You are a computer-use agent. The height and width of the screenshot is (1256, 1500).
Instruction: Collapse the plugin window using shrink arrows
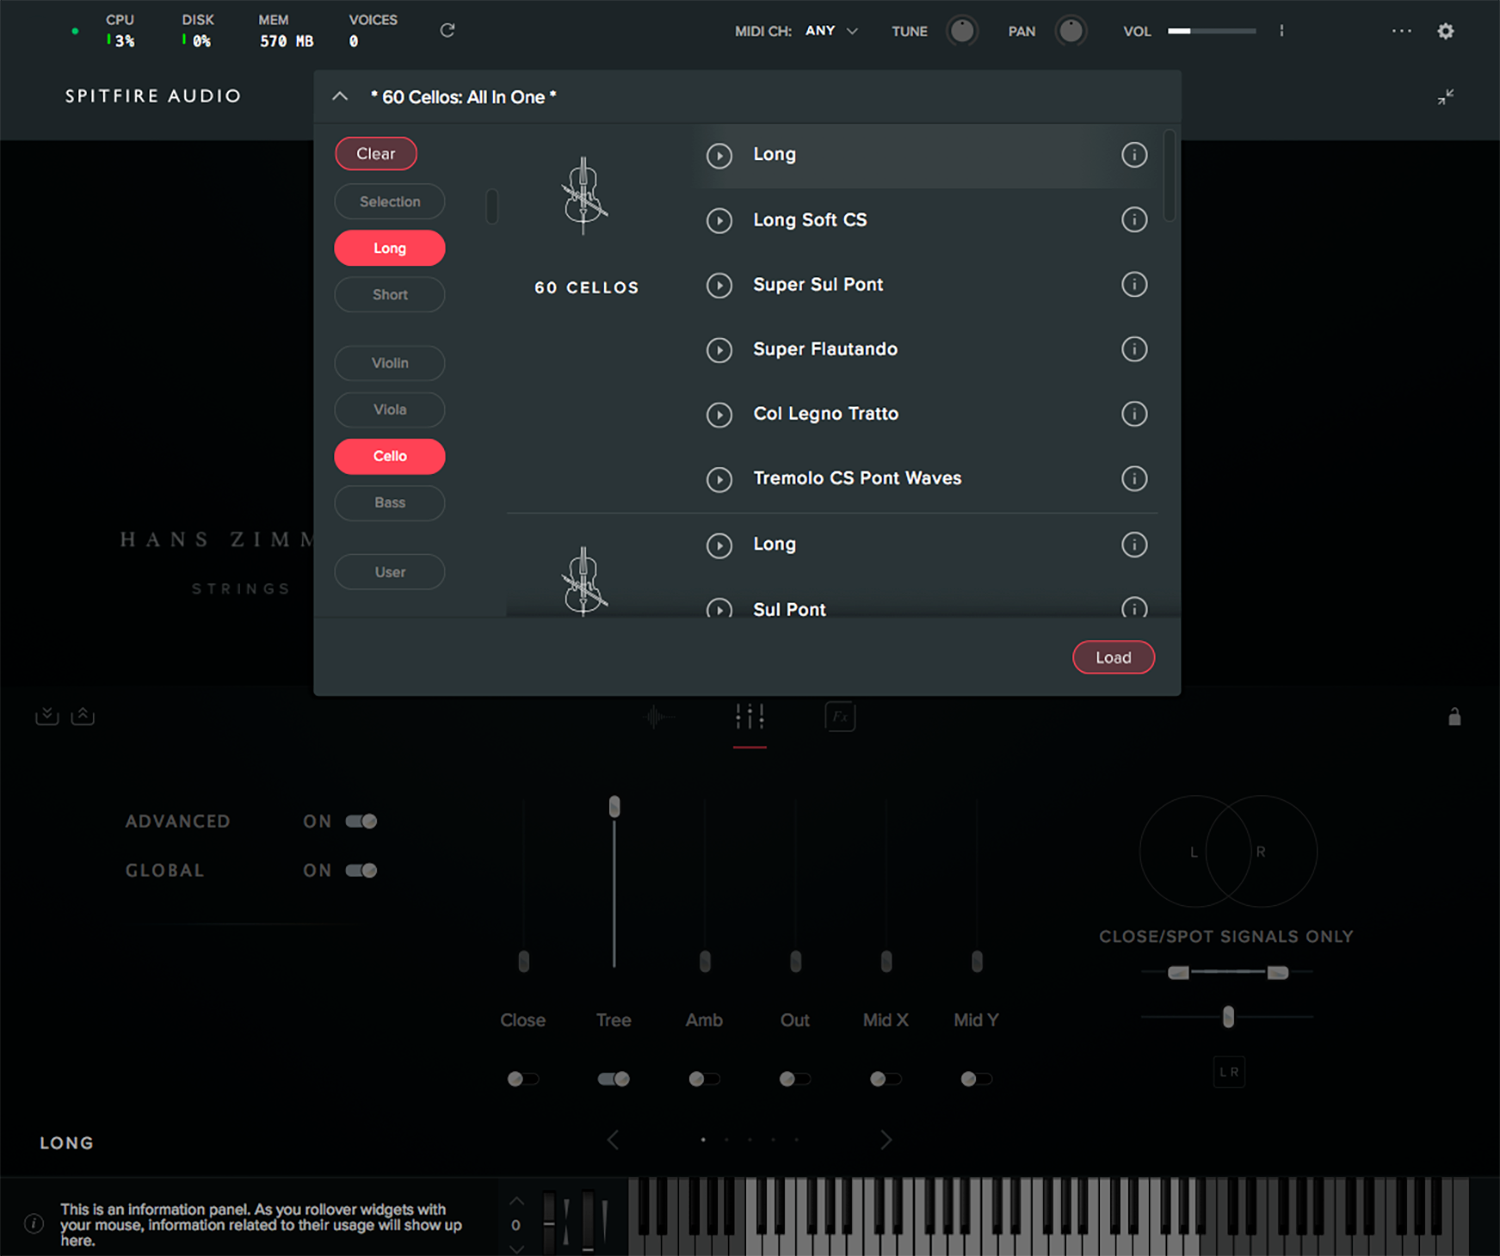point(1445,97)
